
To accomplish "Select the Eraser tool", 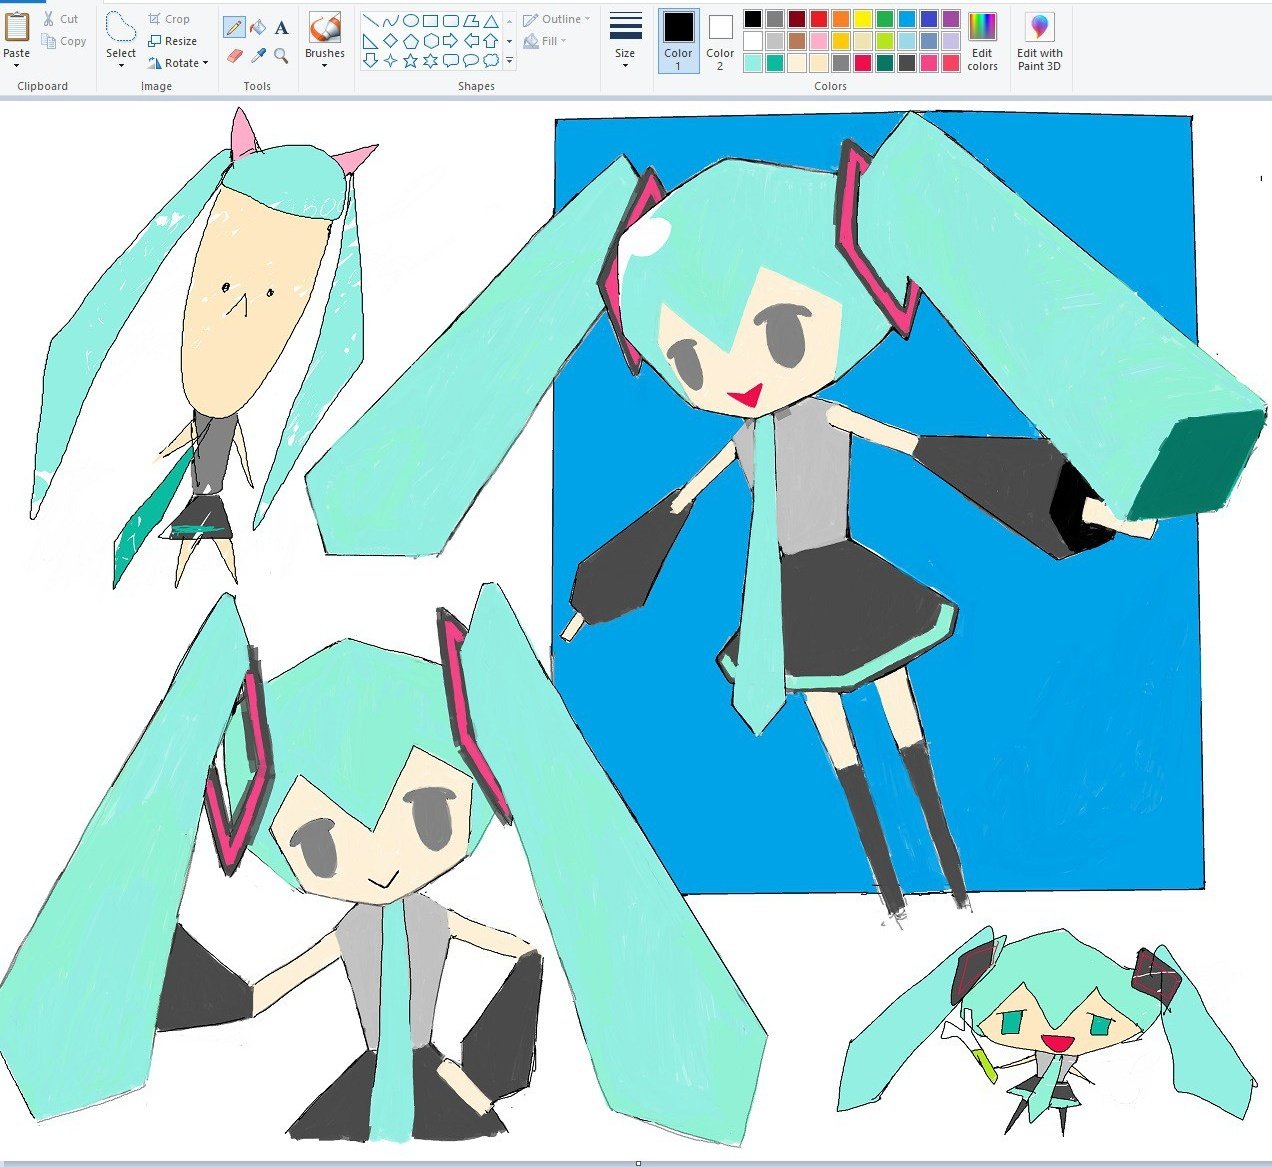I will click(234, 56).
